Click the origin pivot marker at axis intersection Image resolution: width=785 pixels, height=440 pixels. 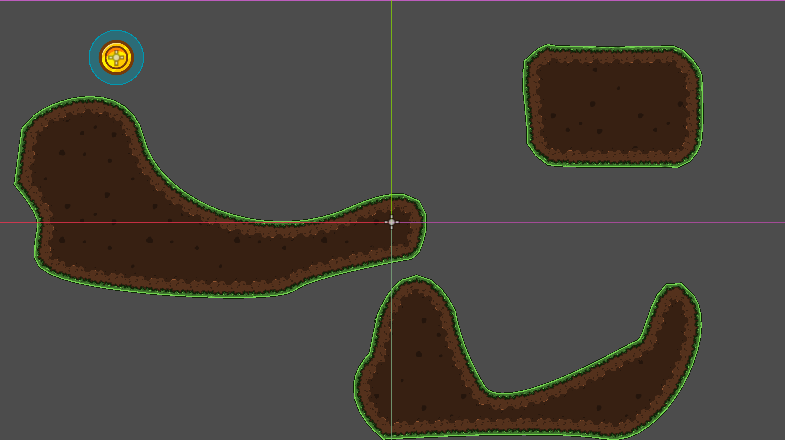tap(391, 222)
